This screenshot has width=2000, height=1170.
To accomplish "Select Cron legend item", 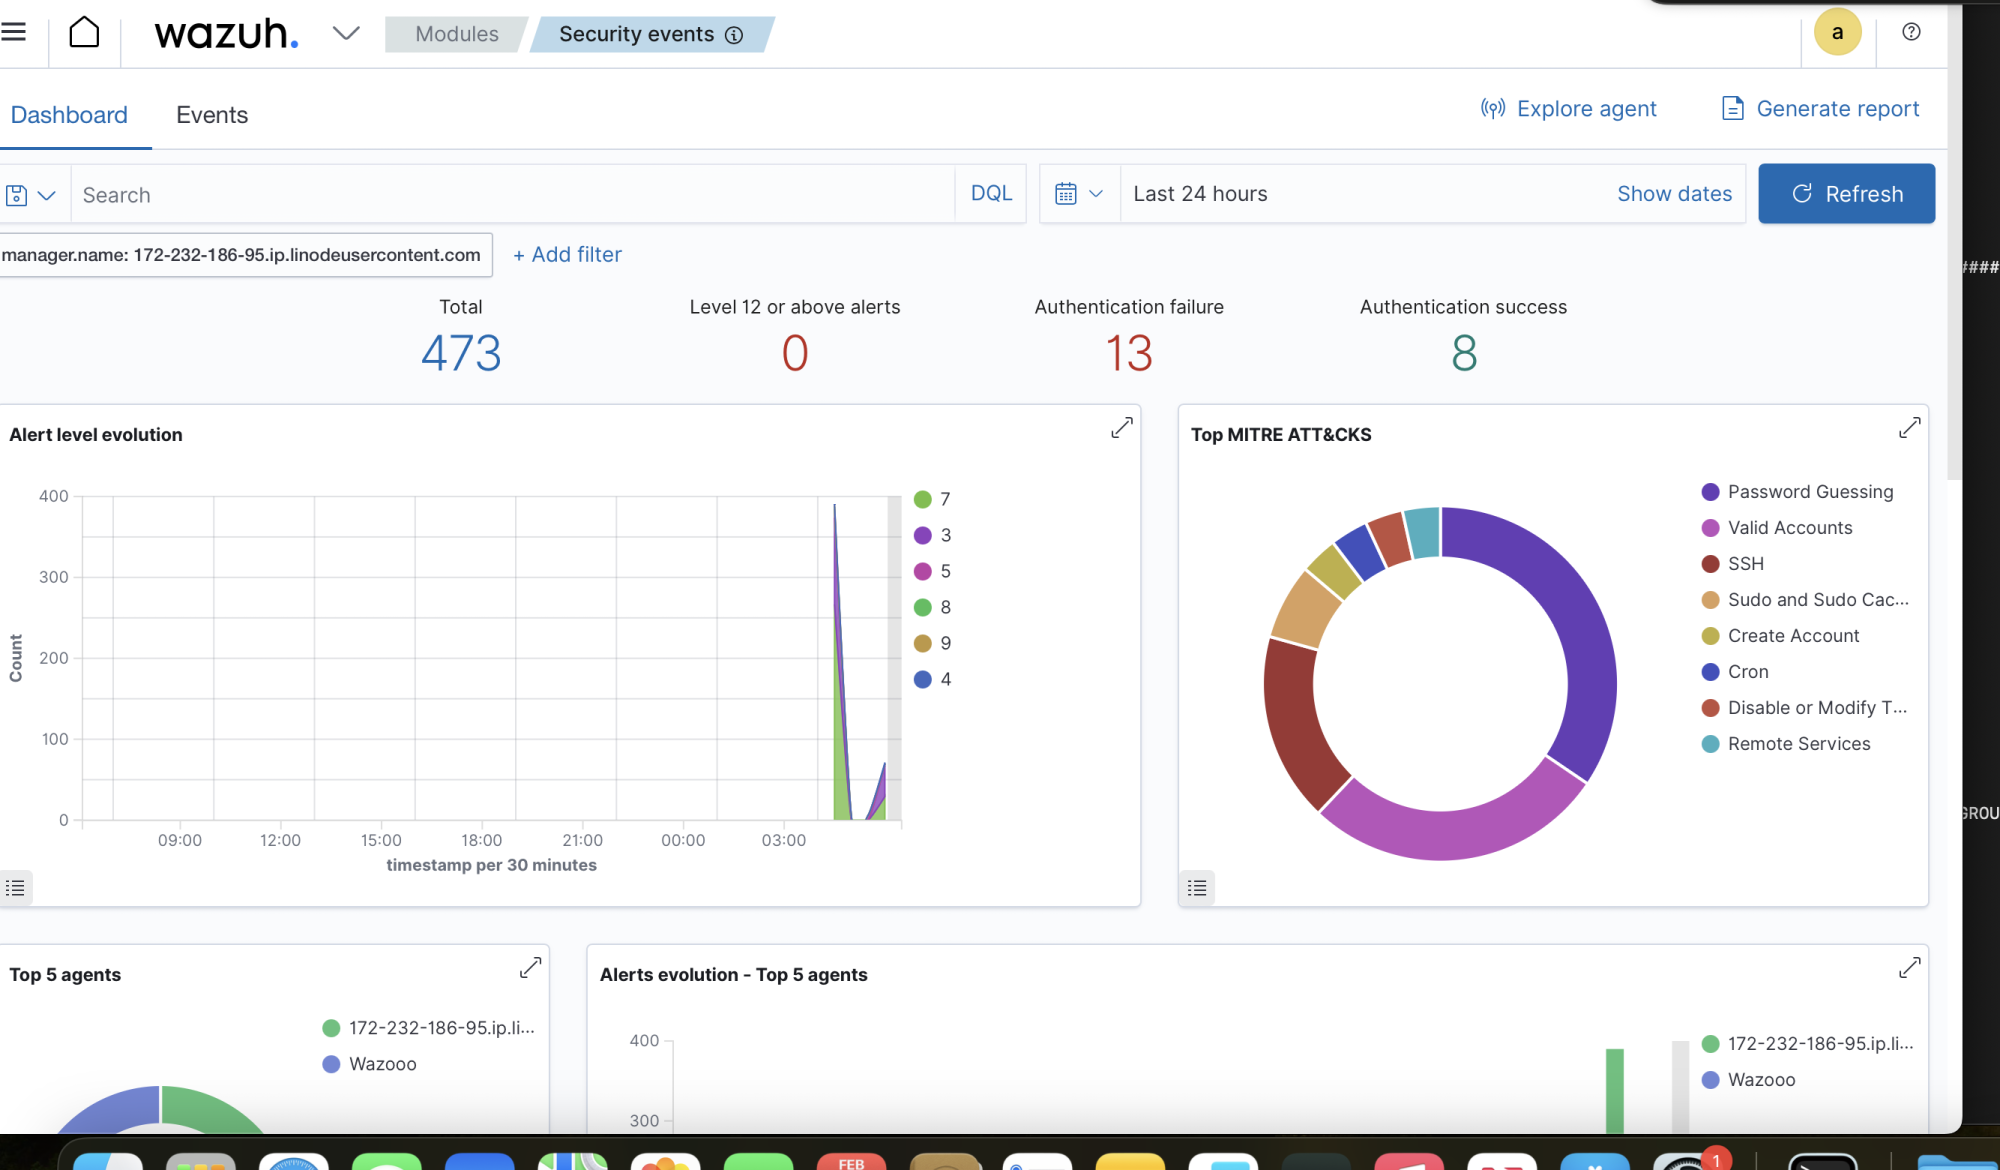I will click(x=1735, y=672).
